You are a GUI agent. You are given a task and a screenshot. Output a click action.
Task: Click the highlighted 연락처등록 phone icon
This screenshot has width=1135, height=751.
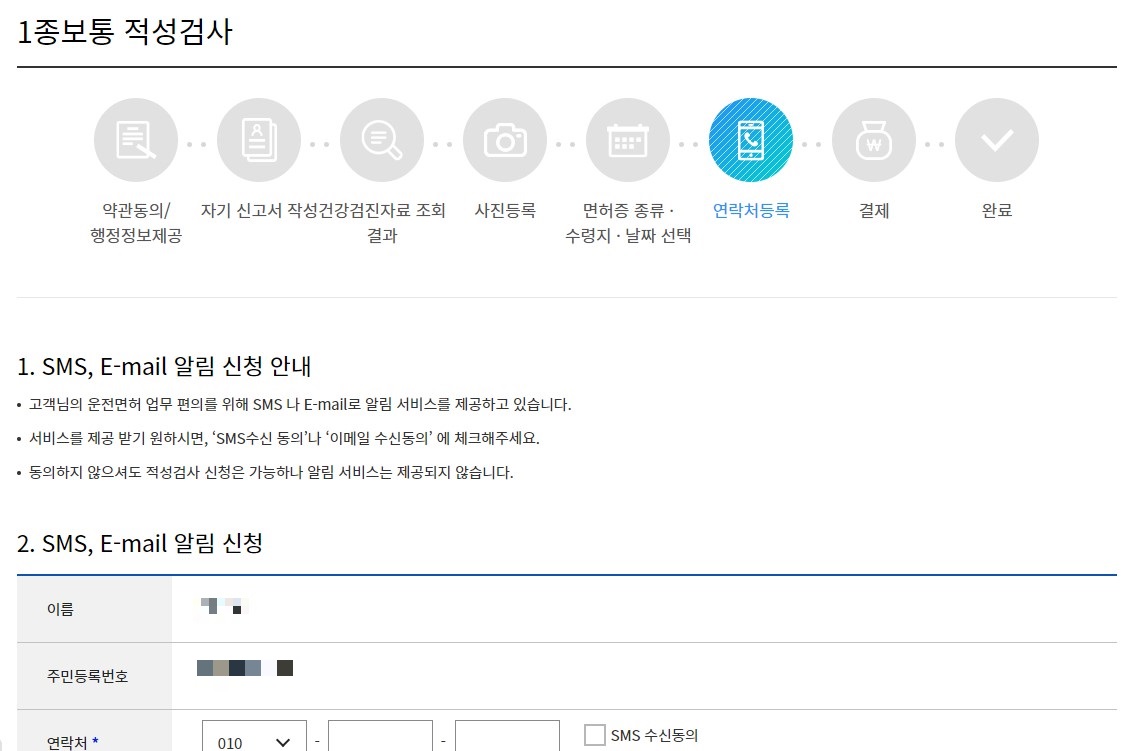[x=751, y=140]
